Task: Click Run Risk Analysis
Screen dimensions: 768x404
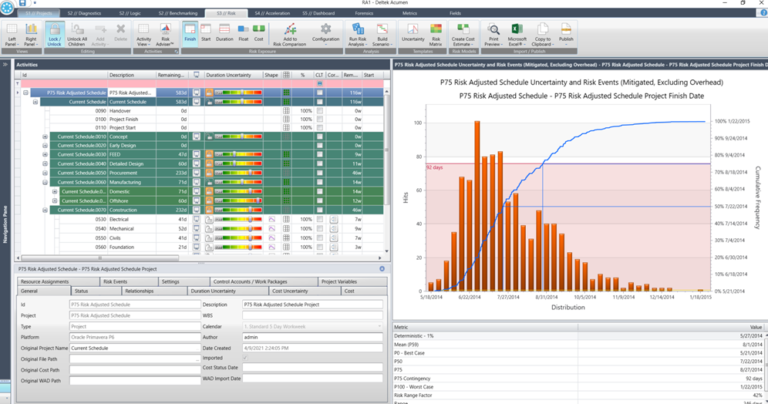Action: [358, 34]
